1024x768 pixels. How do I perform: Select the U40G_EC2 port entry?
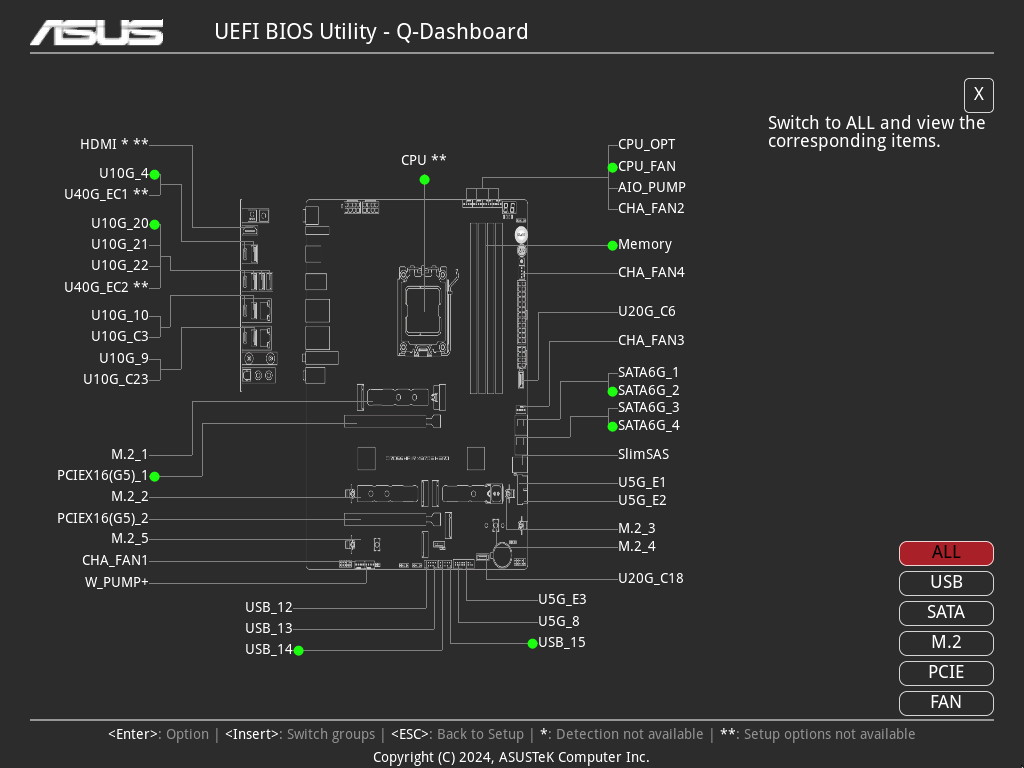[x=106, y=287]
